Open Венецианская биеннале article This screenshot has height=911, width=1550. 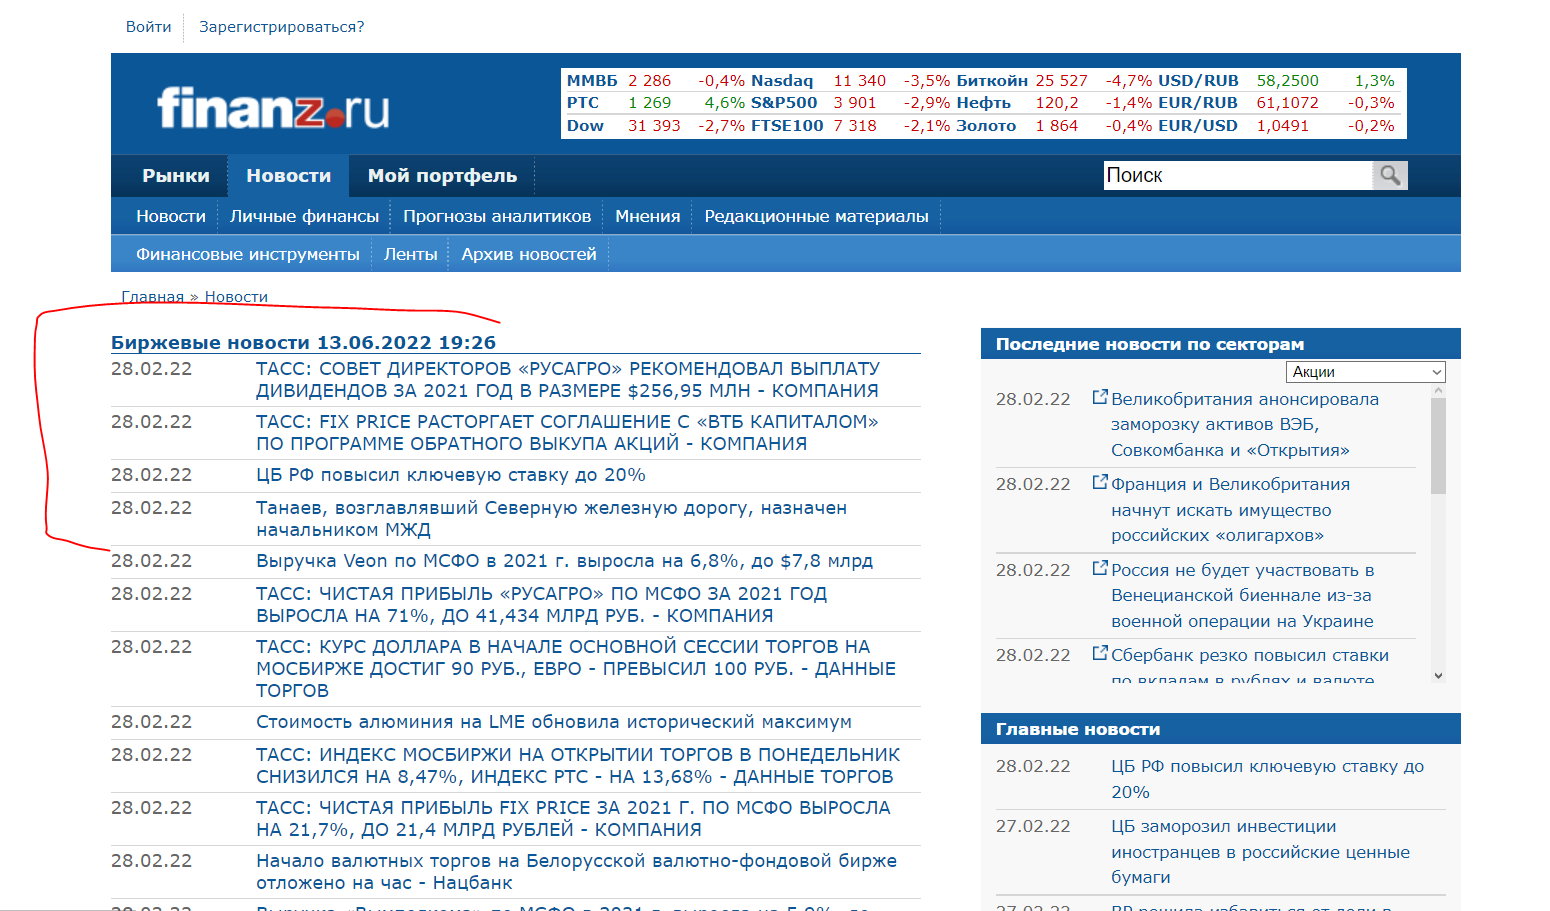click(x=1243, y=595)
